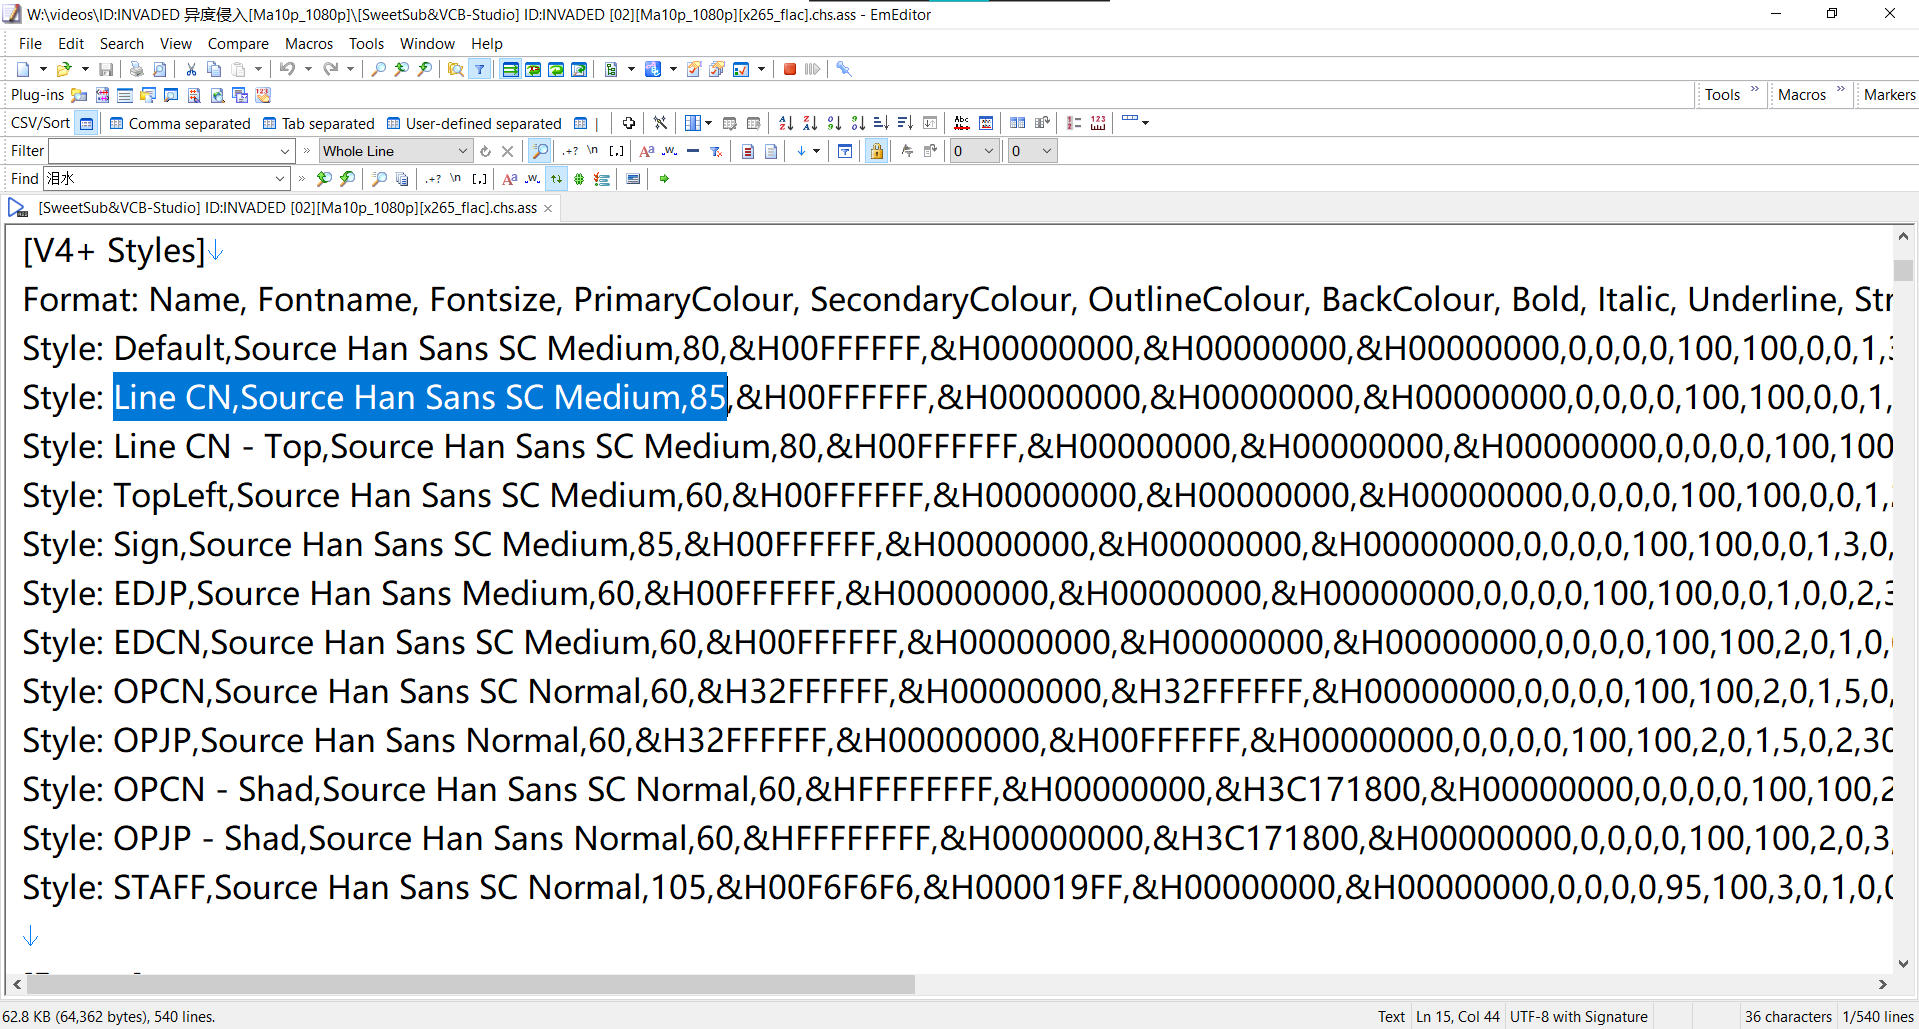This screenshot has width=1919, height=1029.
Task: Click Ln 15, Col 44 in status bar
Action: click(1457, 1016)
